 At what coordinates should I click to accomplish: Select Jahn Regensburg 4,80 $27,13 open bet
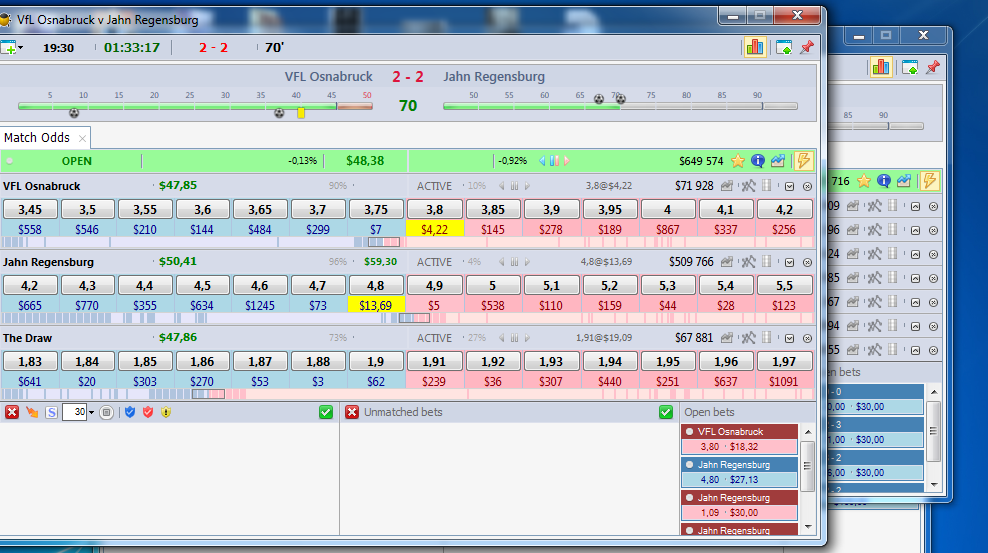point(739,472)
